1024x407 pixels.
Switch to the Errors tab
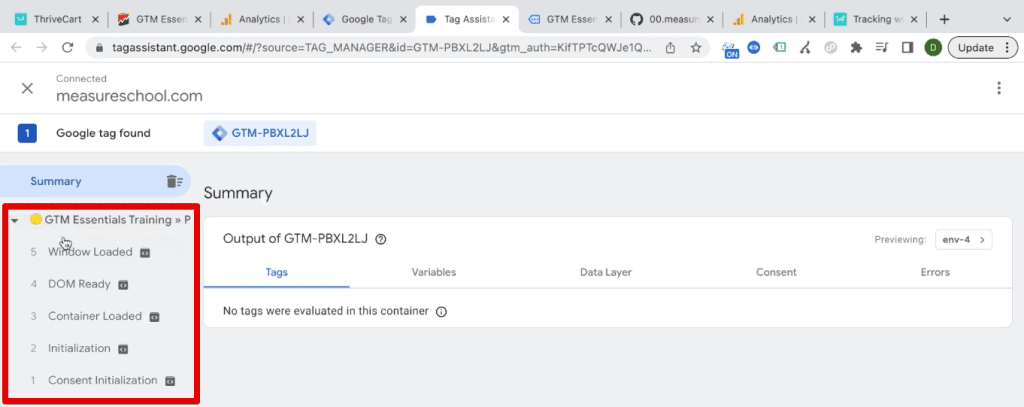(935, 272)
